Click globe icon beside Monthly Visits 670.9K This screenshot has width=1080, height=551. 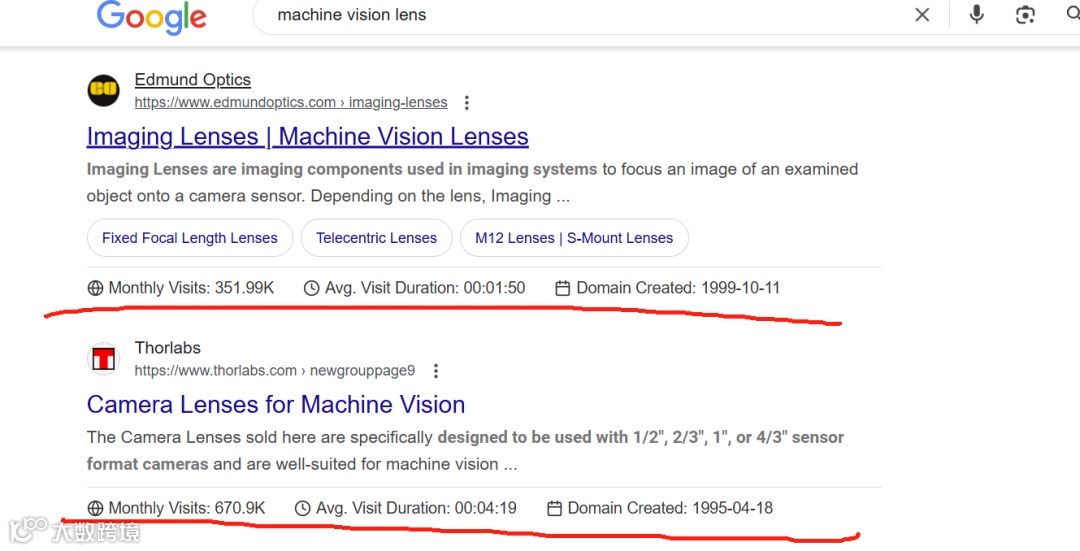point(96,508)
